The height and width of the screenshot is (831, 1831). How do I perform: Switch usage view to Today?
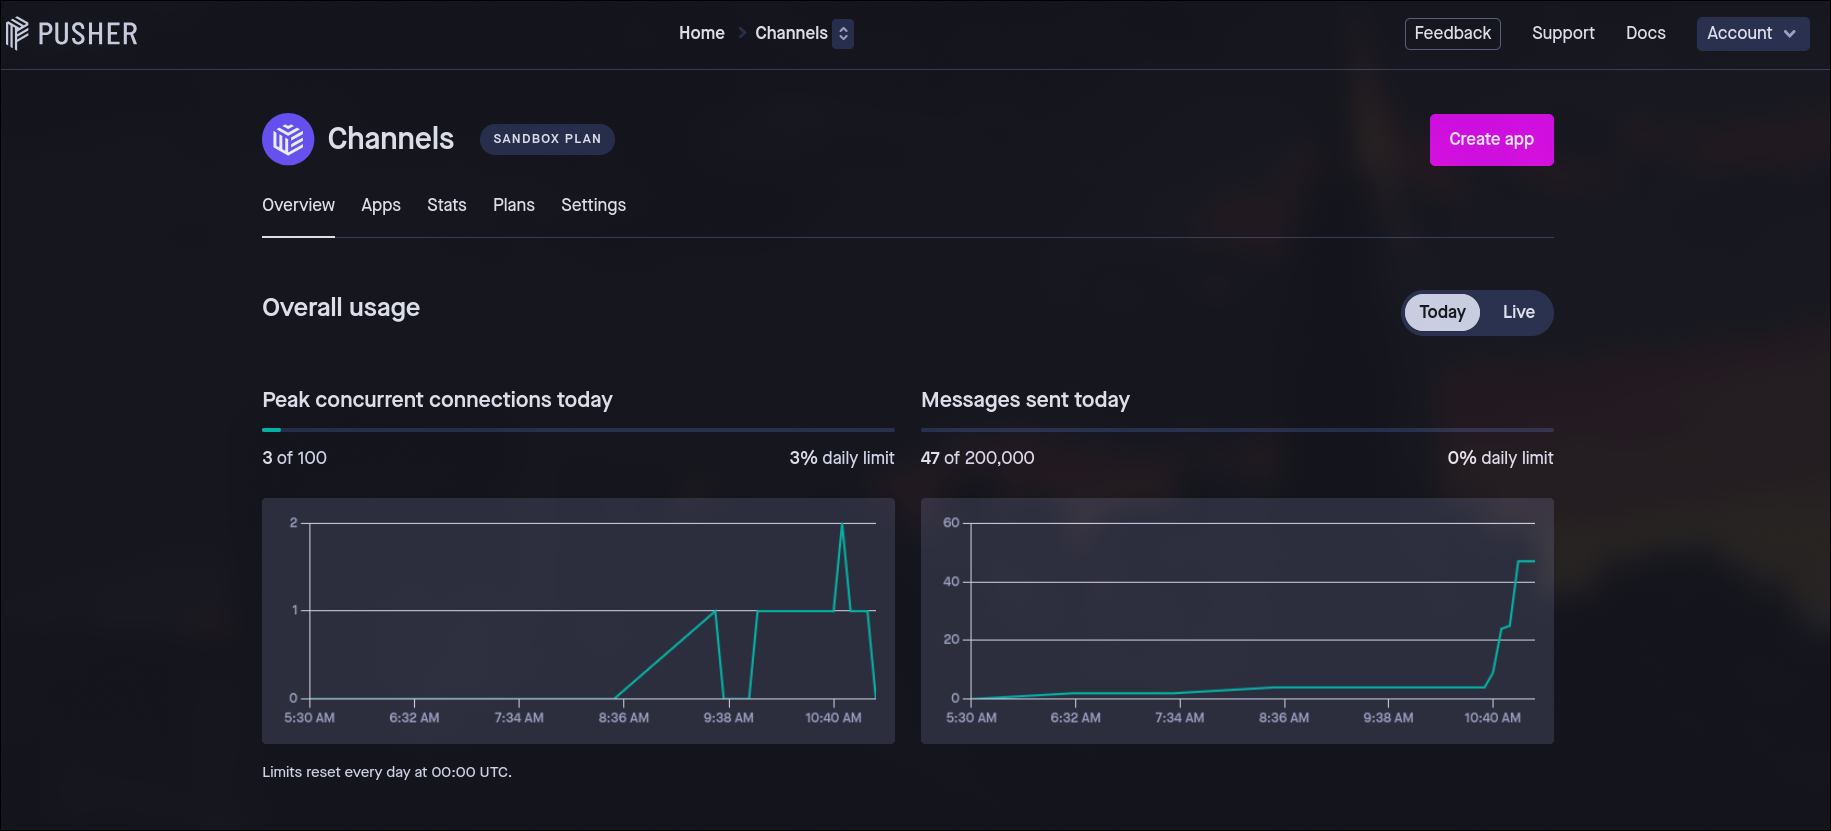click(1442, 312)
